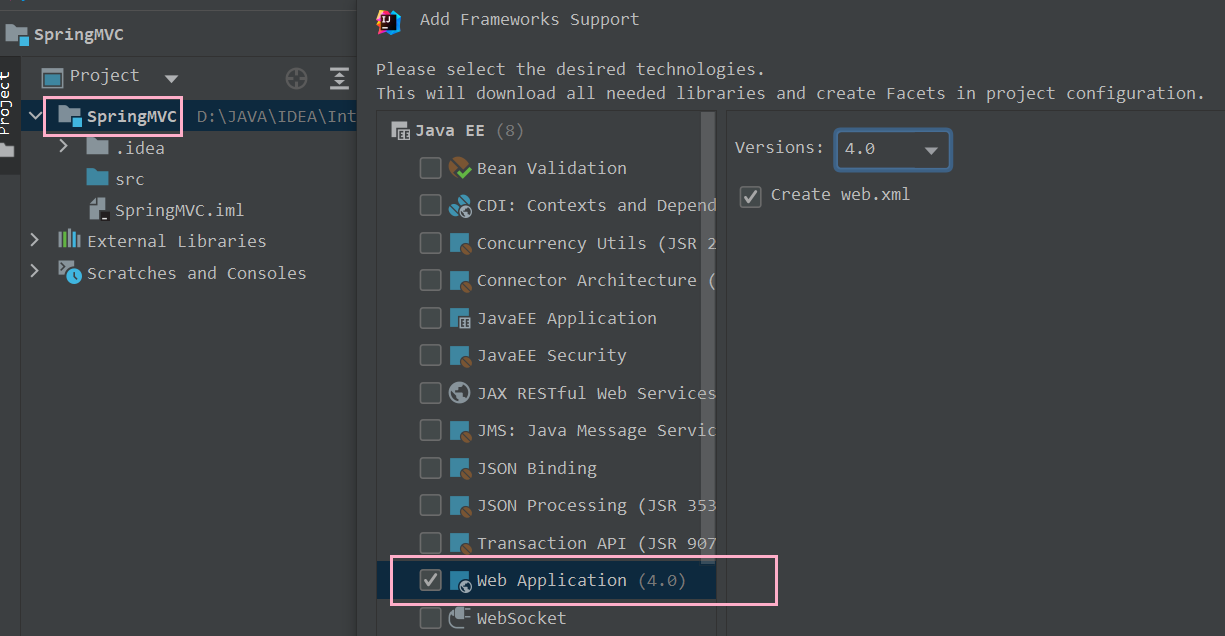Click the Web Application icon

click(x=459, y=581)
